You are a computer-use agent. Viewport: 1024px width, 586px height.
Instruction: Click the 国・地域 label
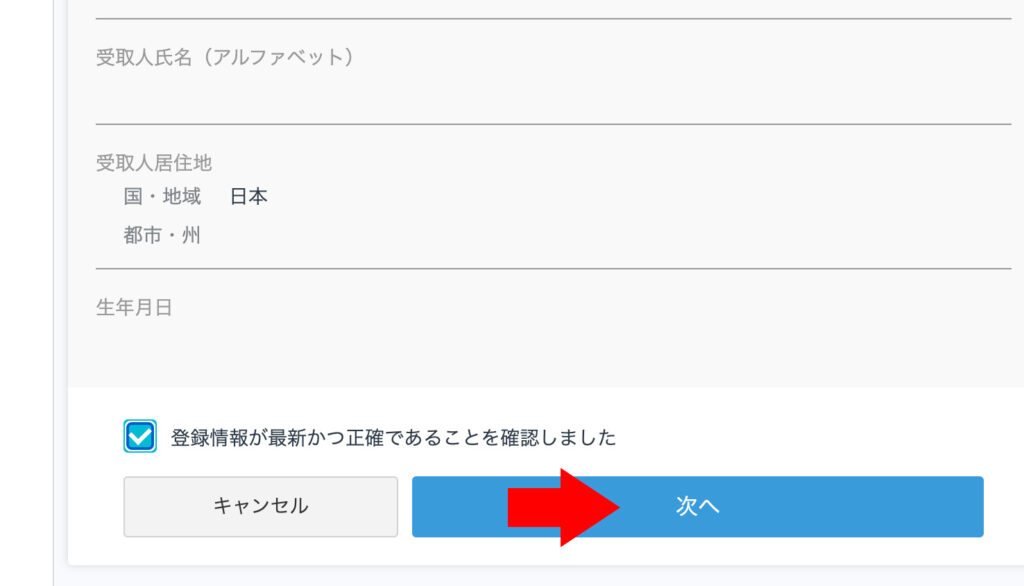tap(162, 196)
